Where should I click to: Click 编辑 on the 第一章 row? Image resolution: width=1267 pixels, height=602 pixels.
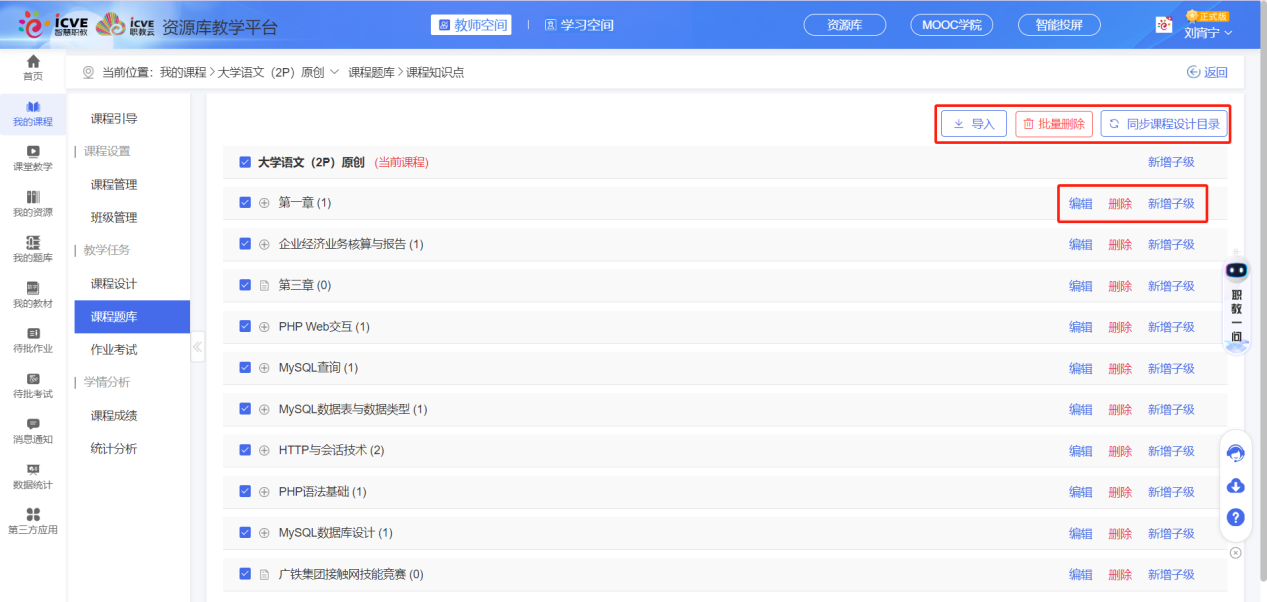(x=1080, y=202)
